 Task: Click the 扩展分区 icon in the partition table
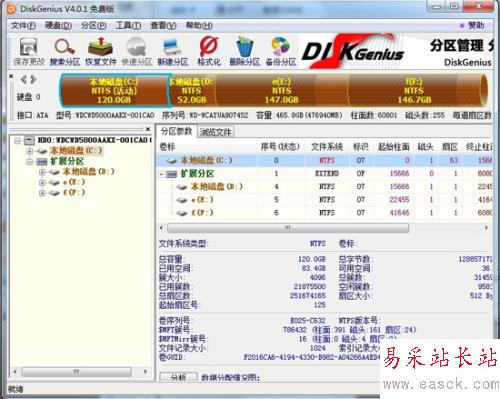171,174
